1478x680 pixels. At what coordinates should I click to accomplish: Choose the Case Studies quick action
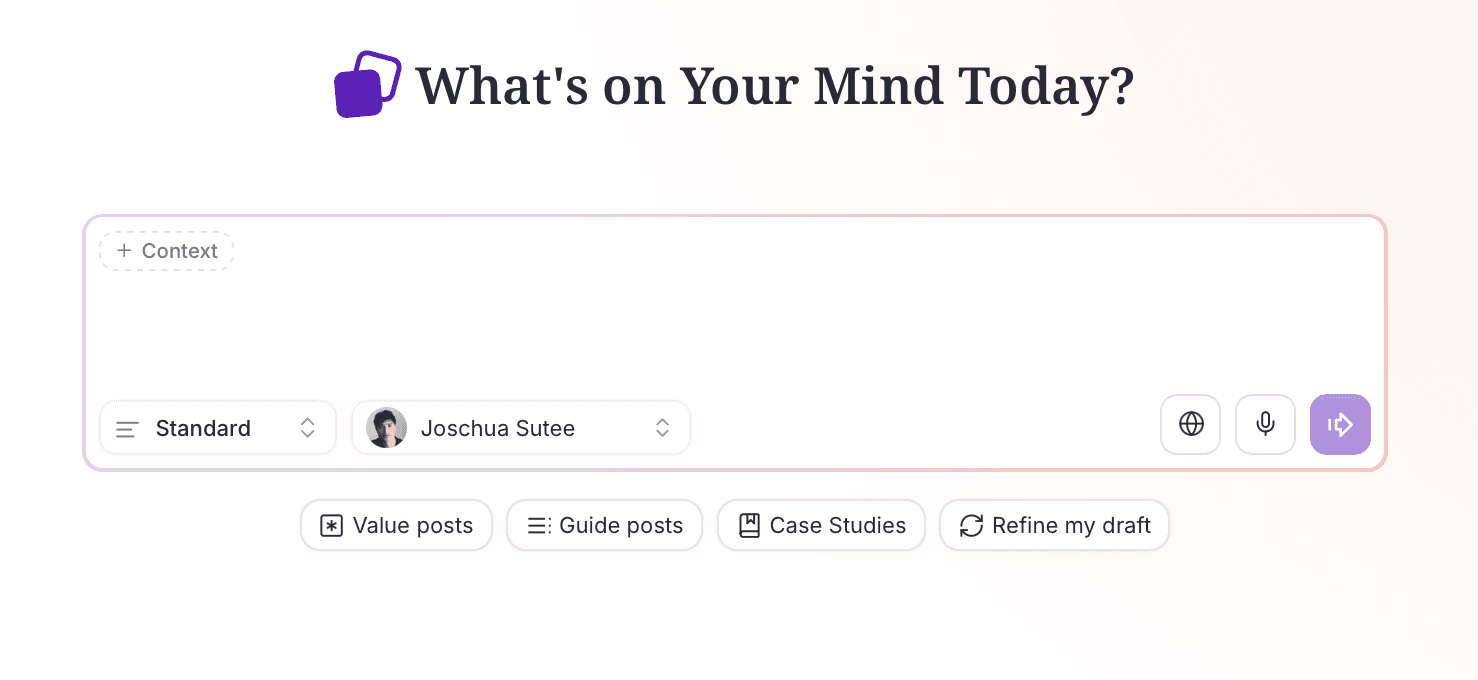[x=821, y=524]
